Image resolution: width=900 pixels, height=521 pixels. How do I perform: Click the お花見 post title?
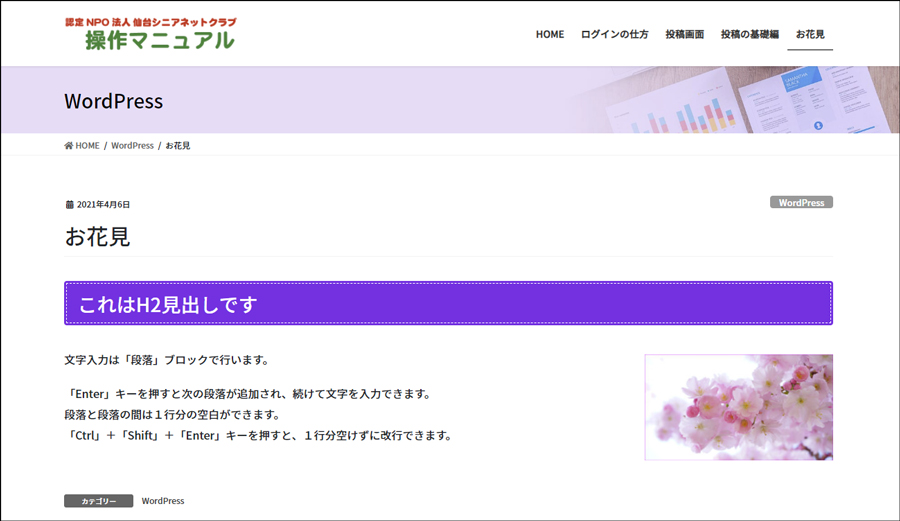[97, 237]
